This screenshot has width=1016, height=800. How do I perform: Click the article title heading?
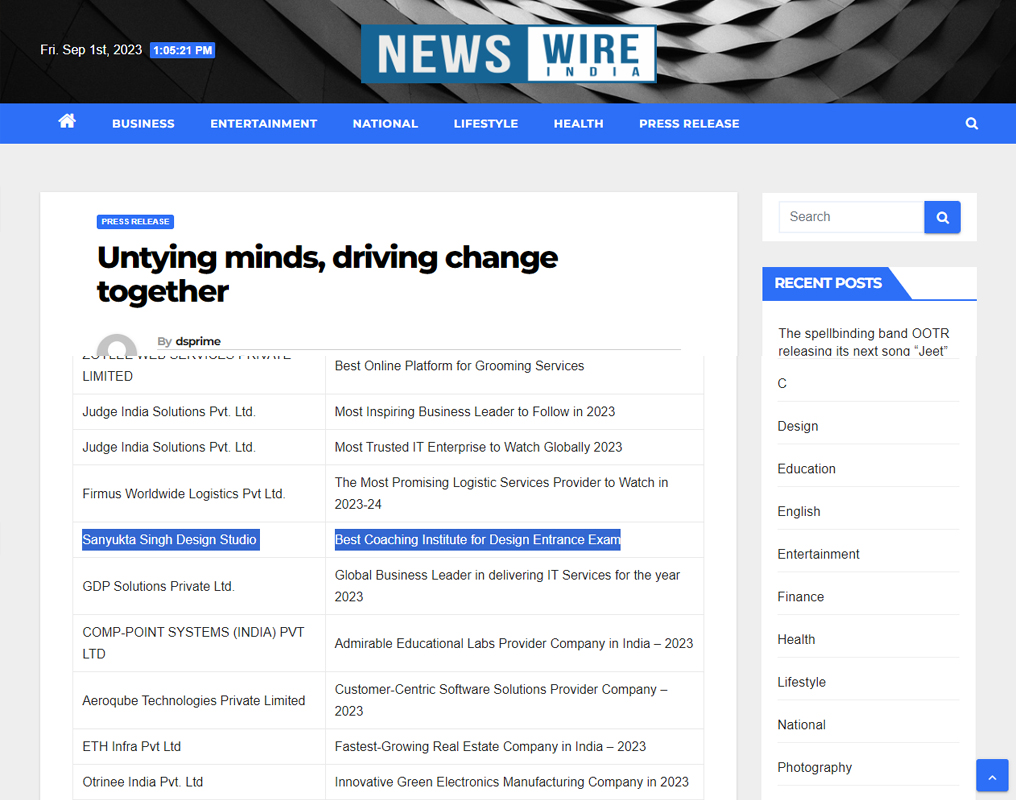327,274
